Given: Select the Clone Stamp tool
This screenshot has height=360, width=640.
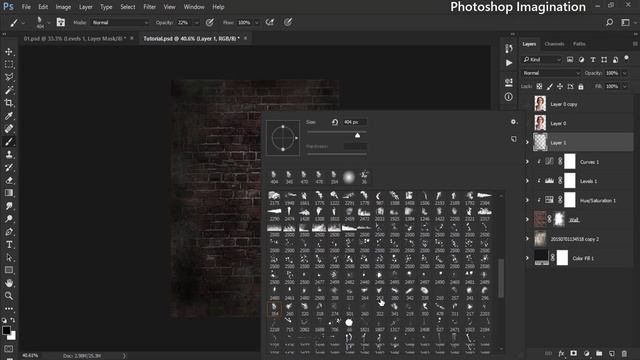Looking at the screenshot, I should pos(9,154).
